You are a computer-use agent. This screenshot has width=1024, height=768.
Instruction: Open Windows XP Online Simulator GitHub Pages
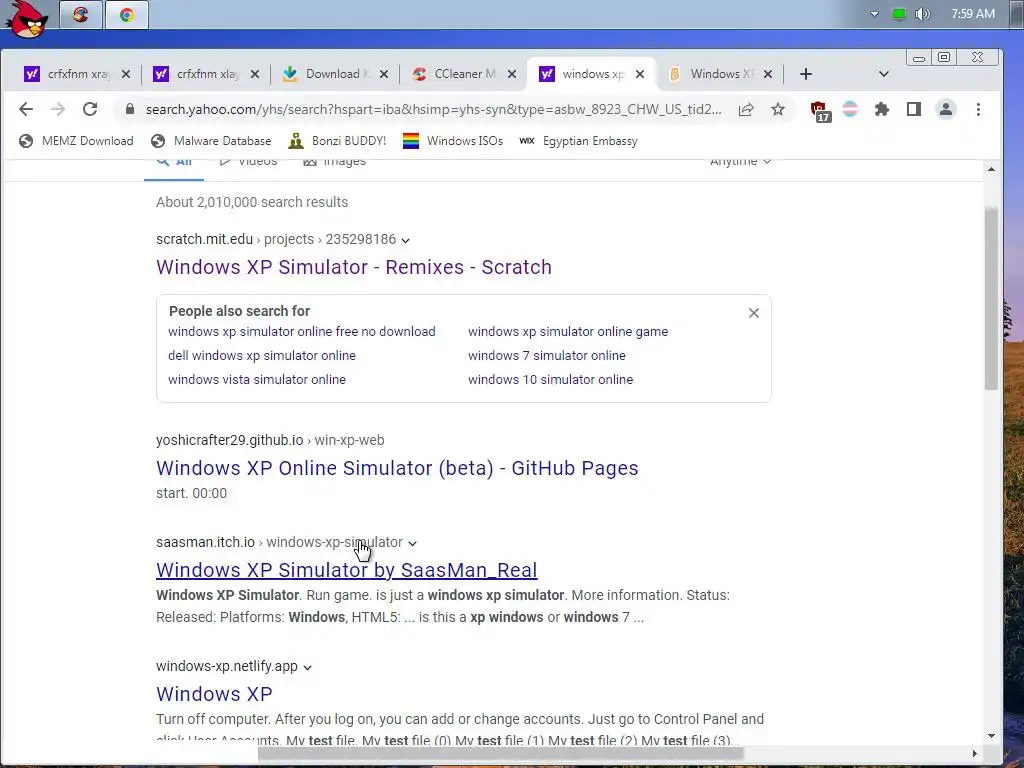(397, 468)
